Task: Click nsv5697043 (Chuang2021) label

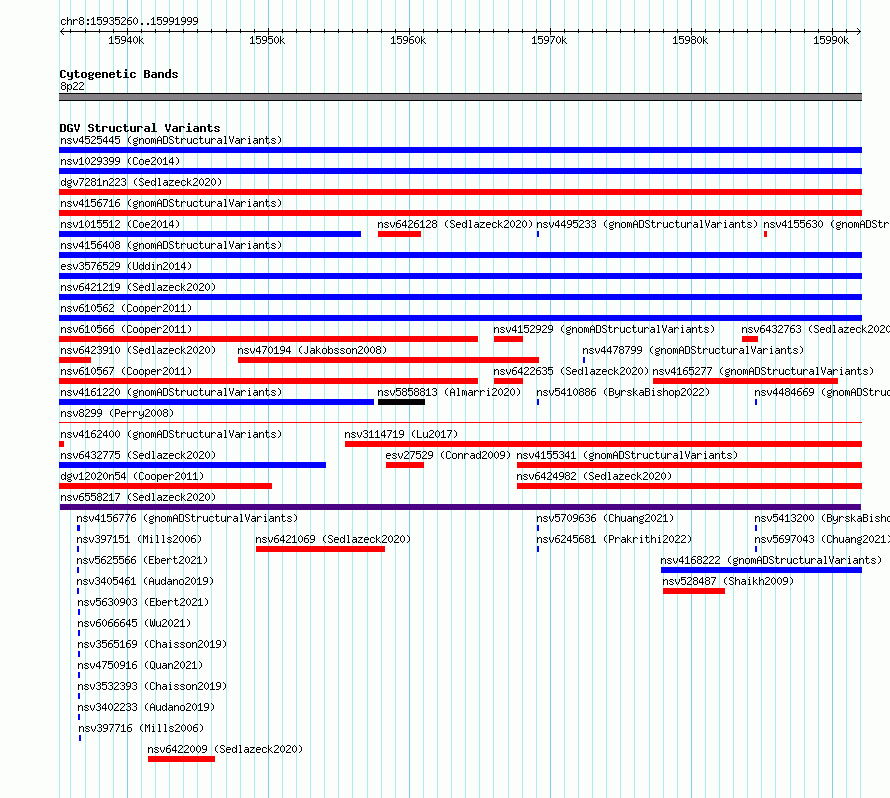Action: click(x=822, y=539)
